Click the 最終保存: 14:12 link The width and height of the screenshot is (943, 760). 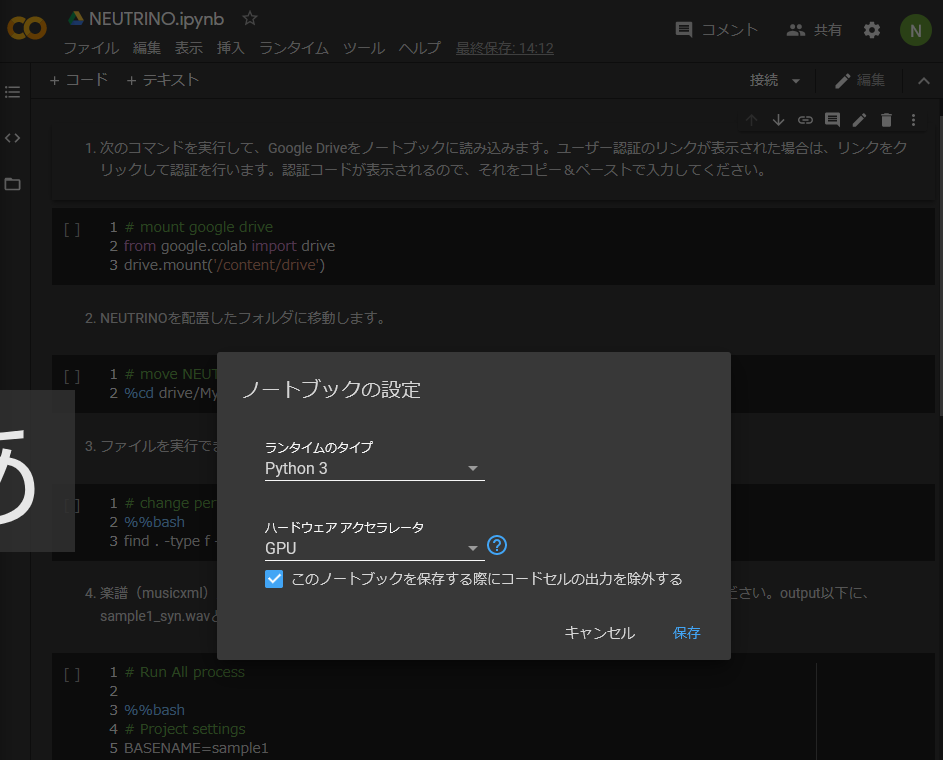505,48
